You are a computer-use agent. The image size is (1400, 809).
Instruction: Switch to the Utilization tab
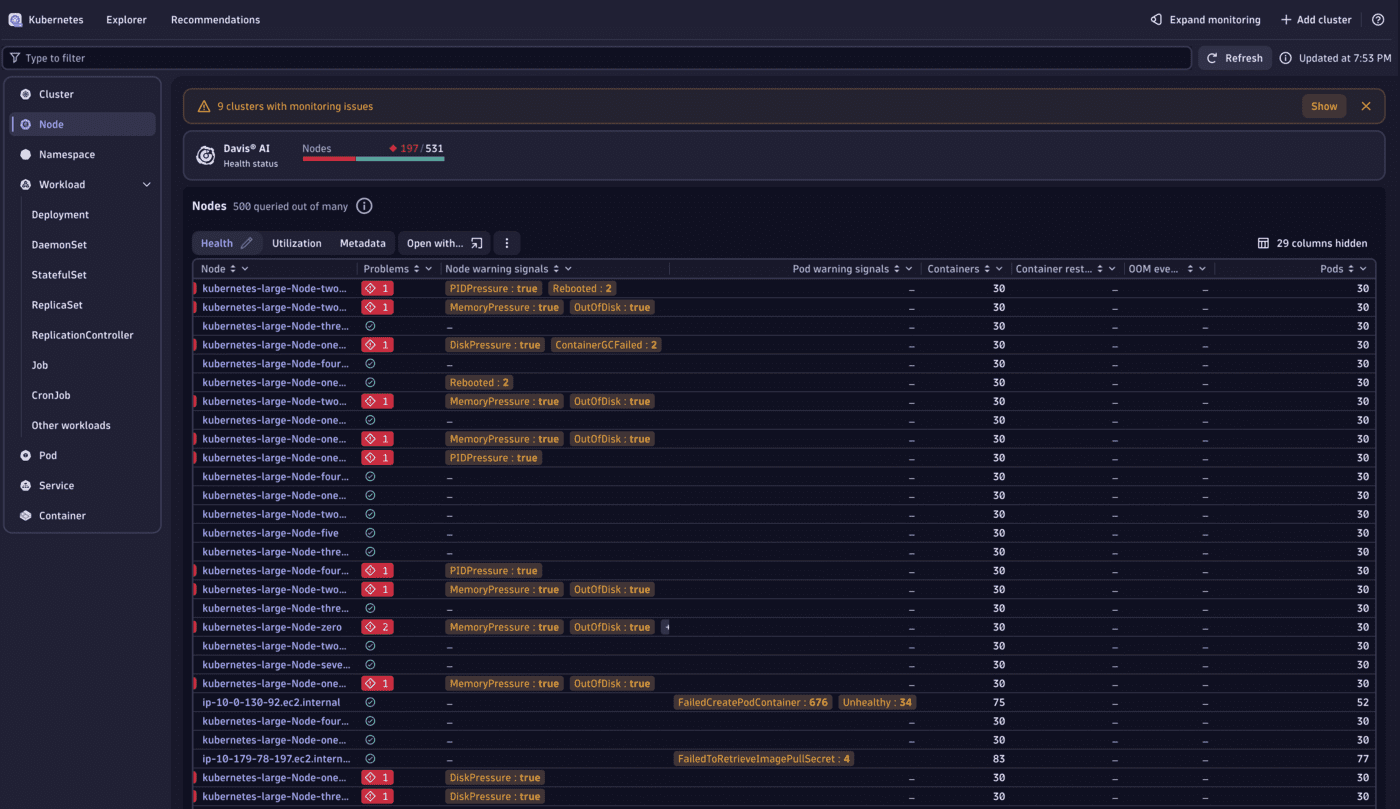[297, 243]
